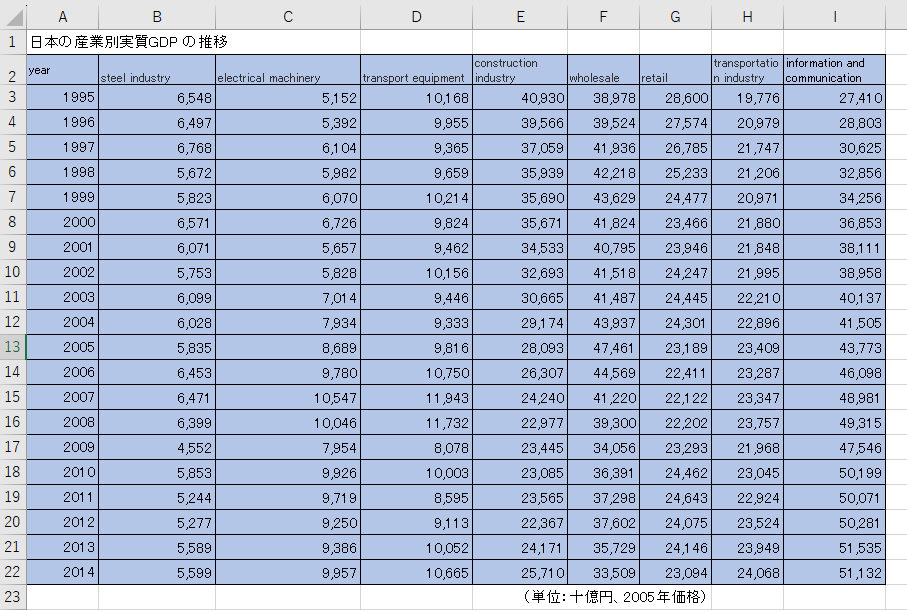
Task: Select column E header
Action: 520,16
